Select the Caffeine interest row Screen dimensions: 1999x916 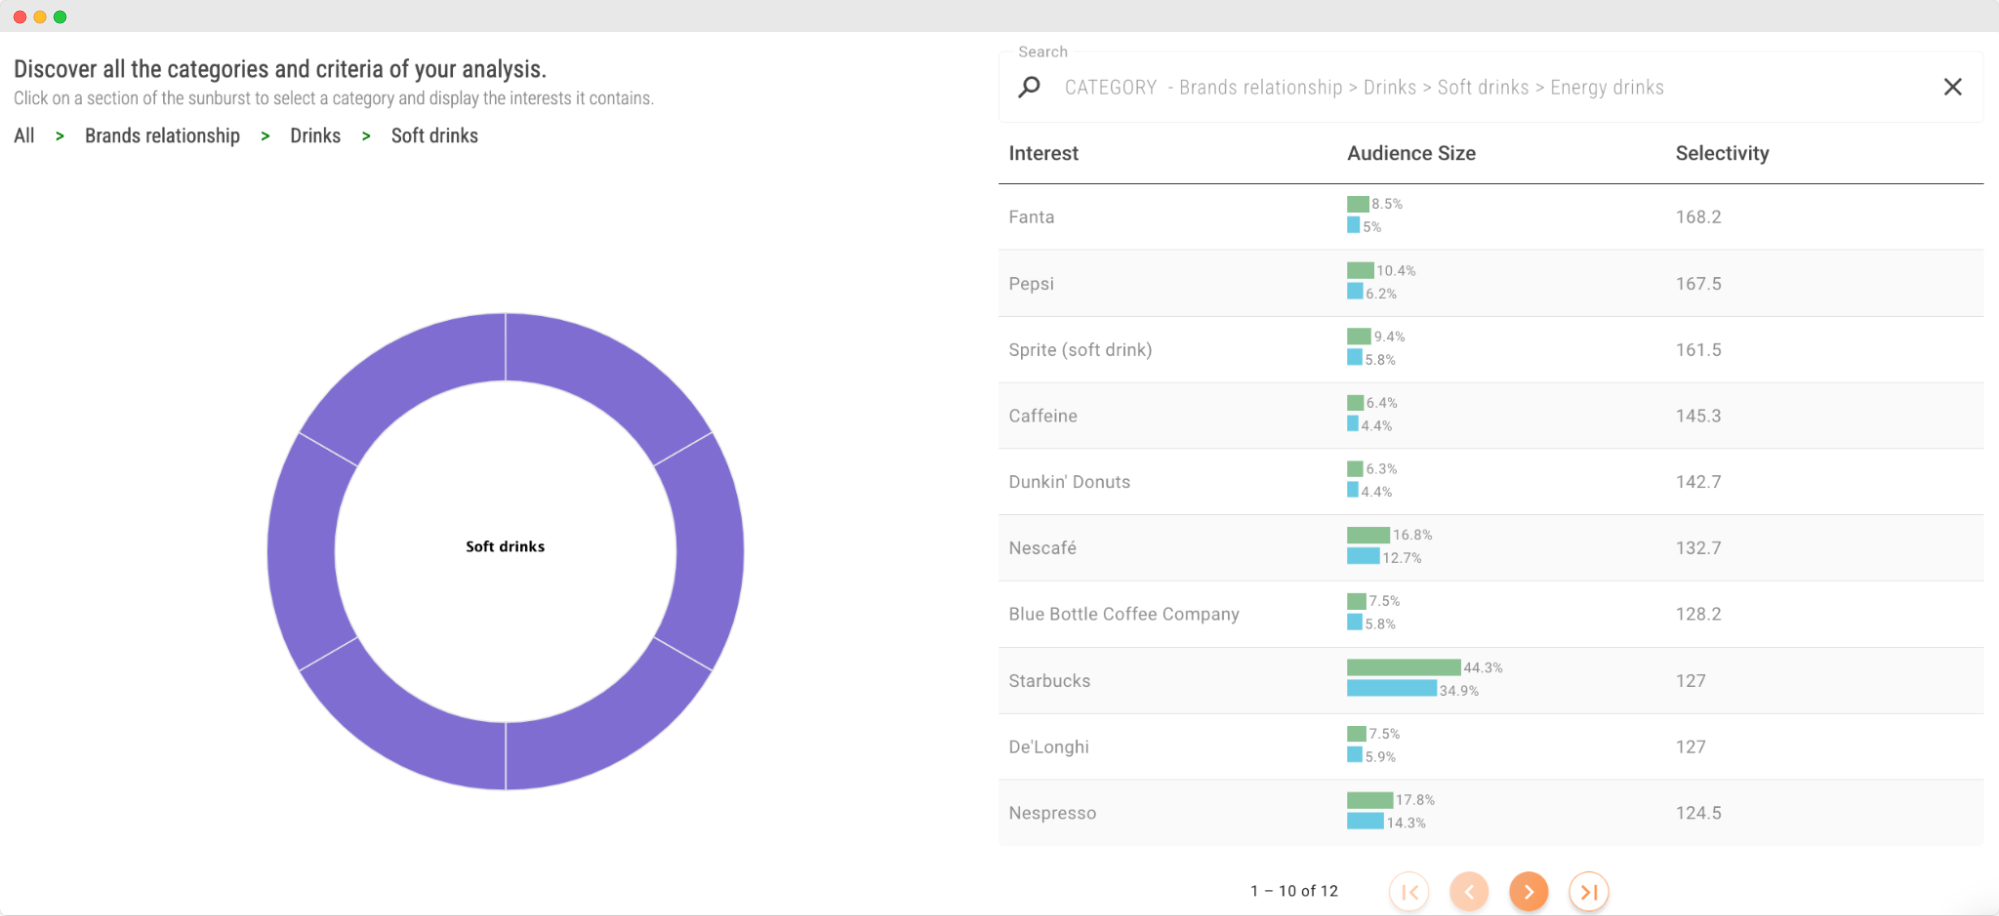pyautogui.click(x=1490, y=415)
